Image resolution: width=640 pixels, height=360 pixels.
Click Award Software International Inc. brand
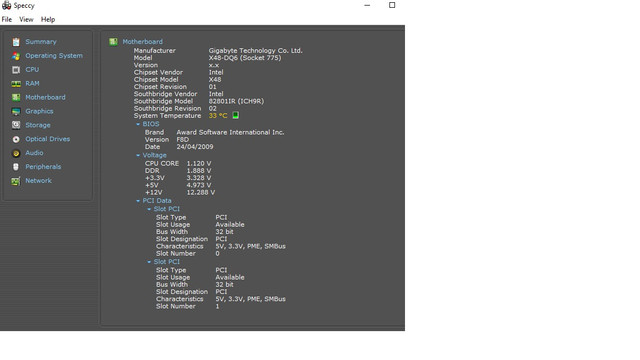(230, 132)
